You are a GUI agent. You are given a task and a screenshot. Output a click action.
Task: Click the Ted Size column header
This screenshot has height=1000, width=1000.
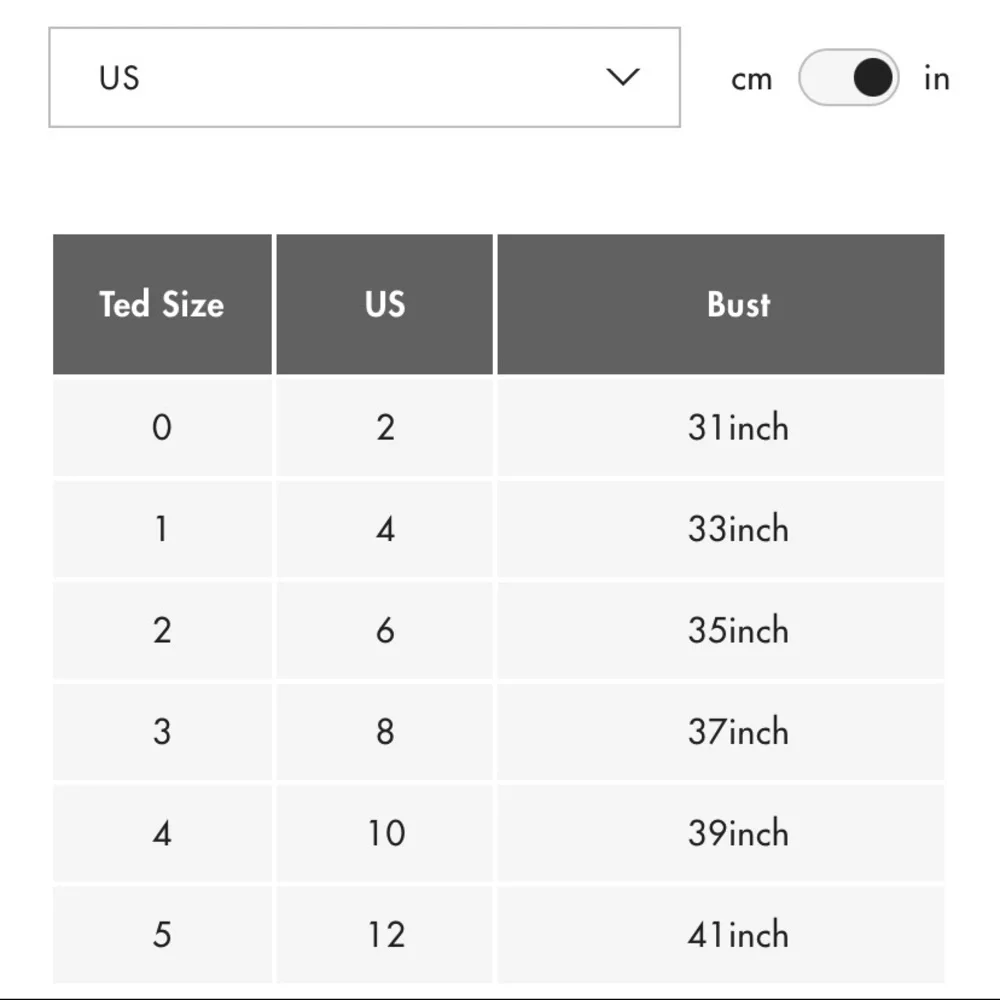coord(162,304)
